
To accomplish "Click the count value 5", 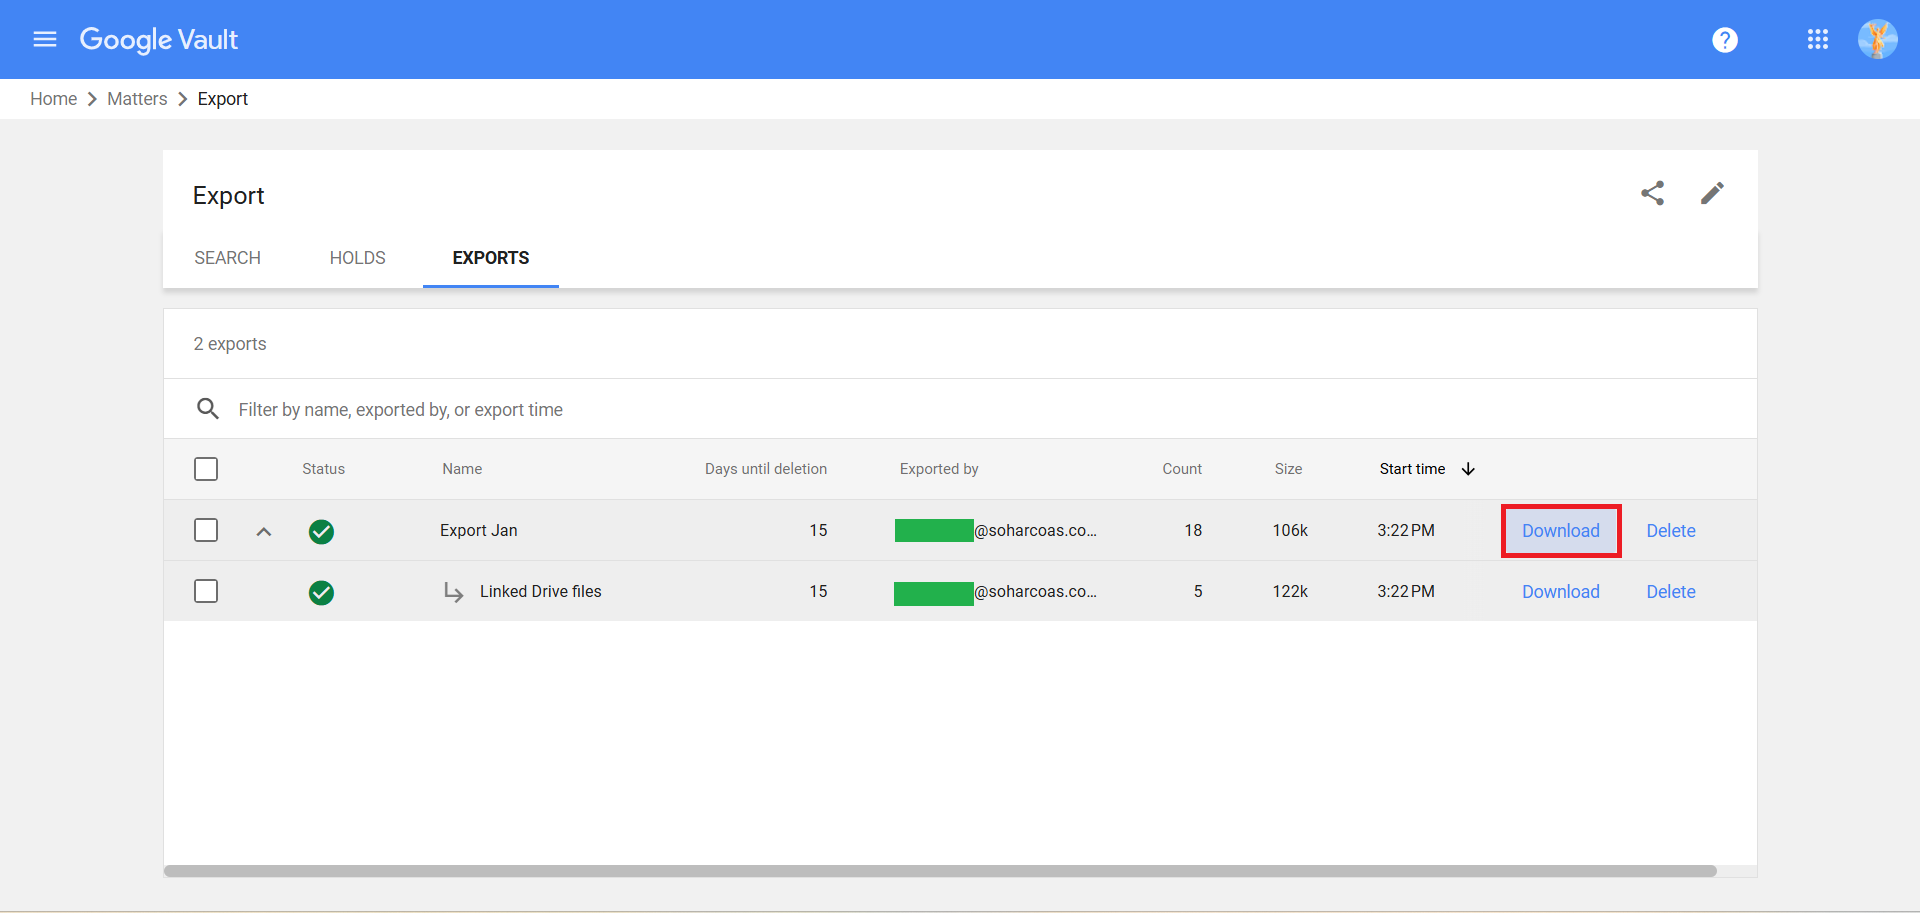I will 1198,591.
